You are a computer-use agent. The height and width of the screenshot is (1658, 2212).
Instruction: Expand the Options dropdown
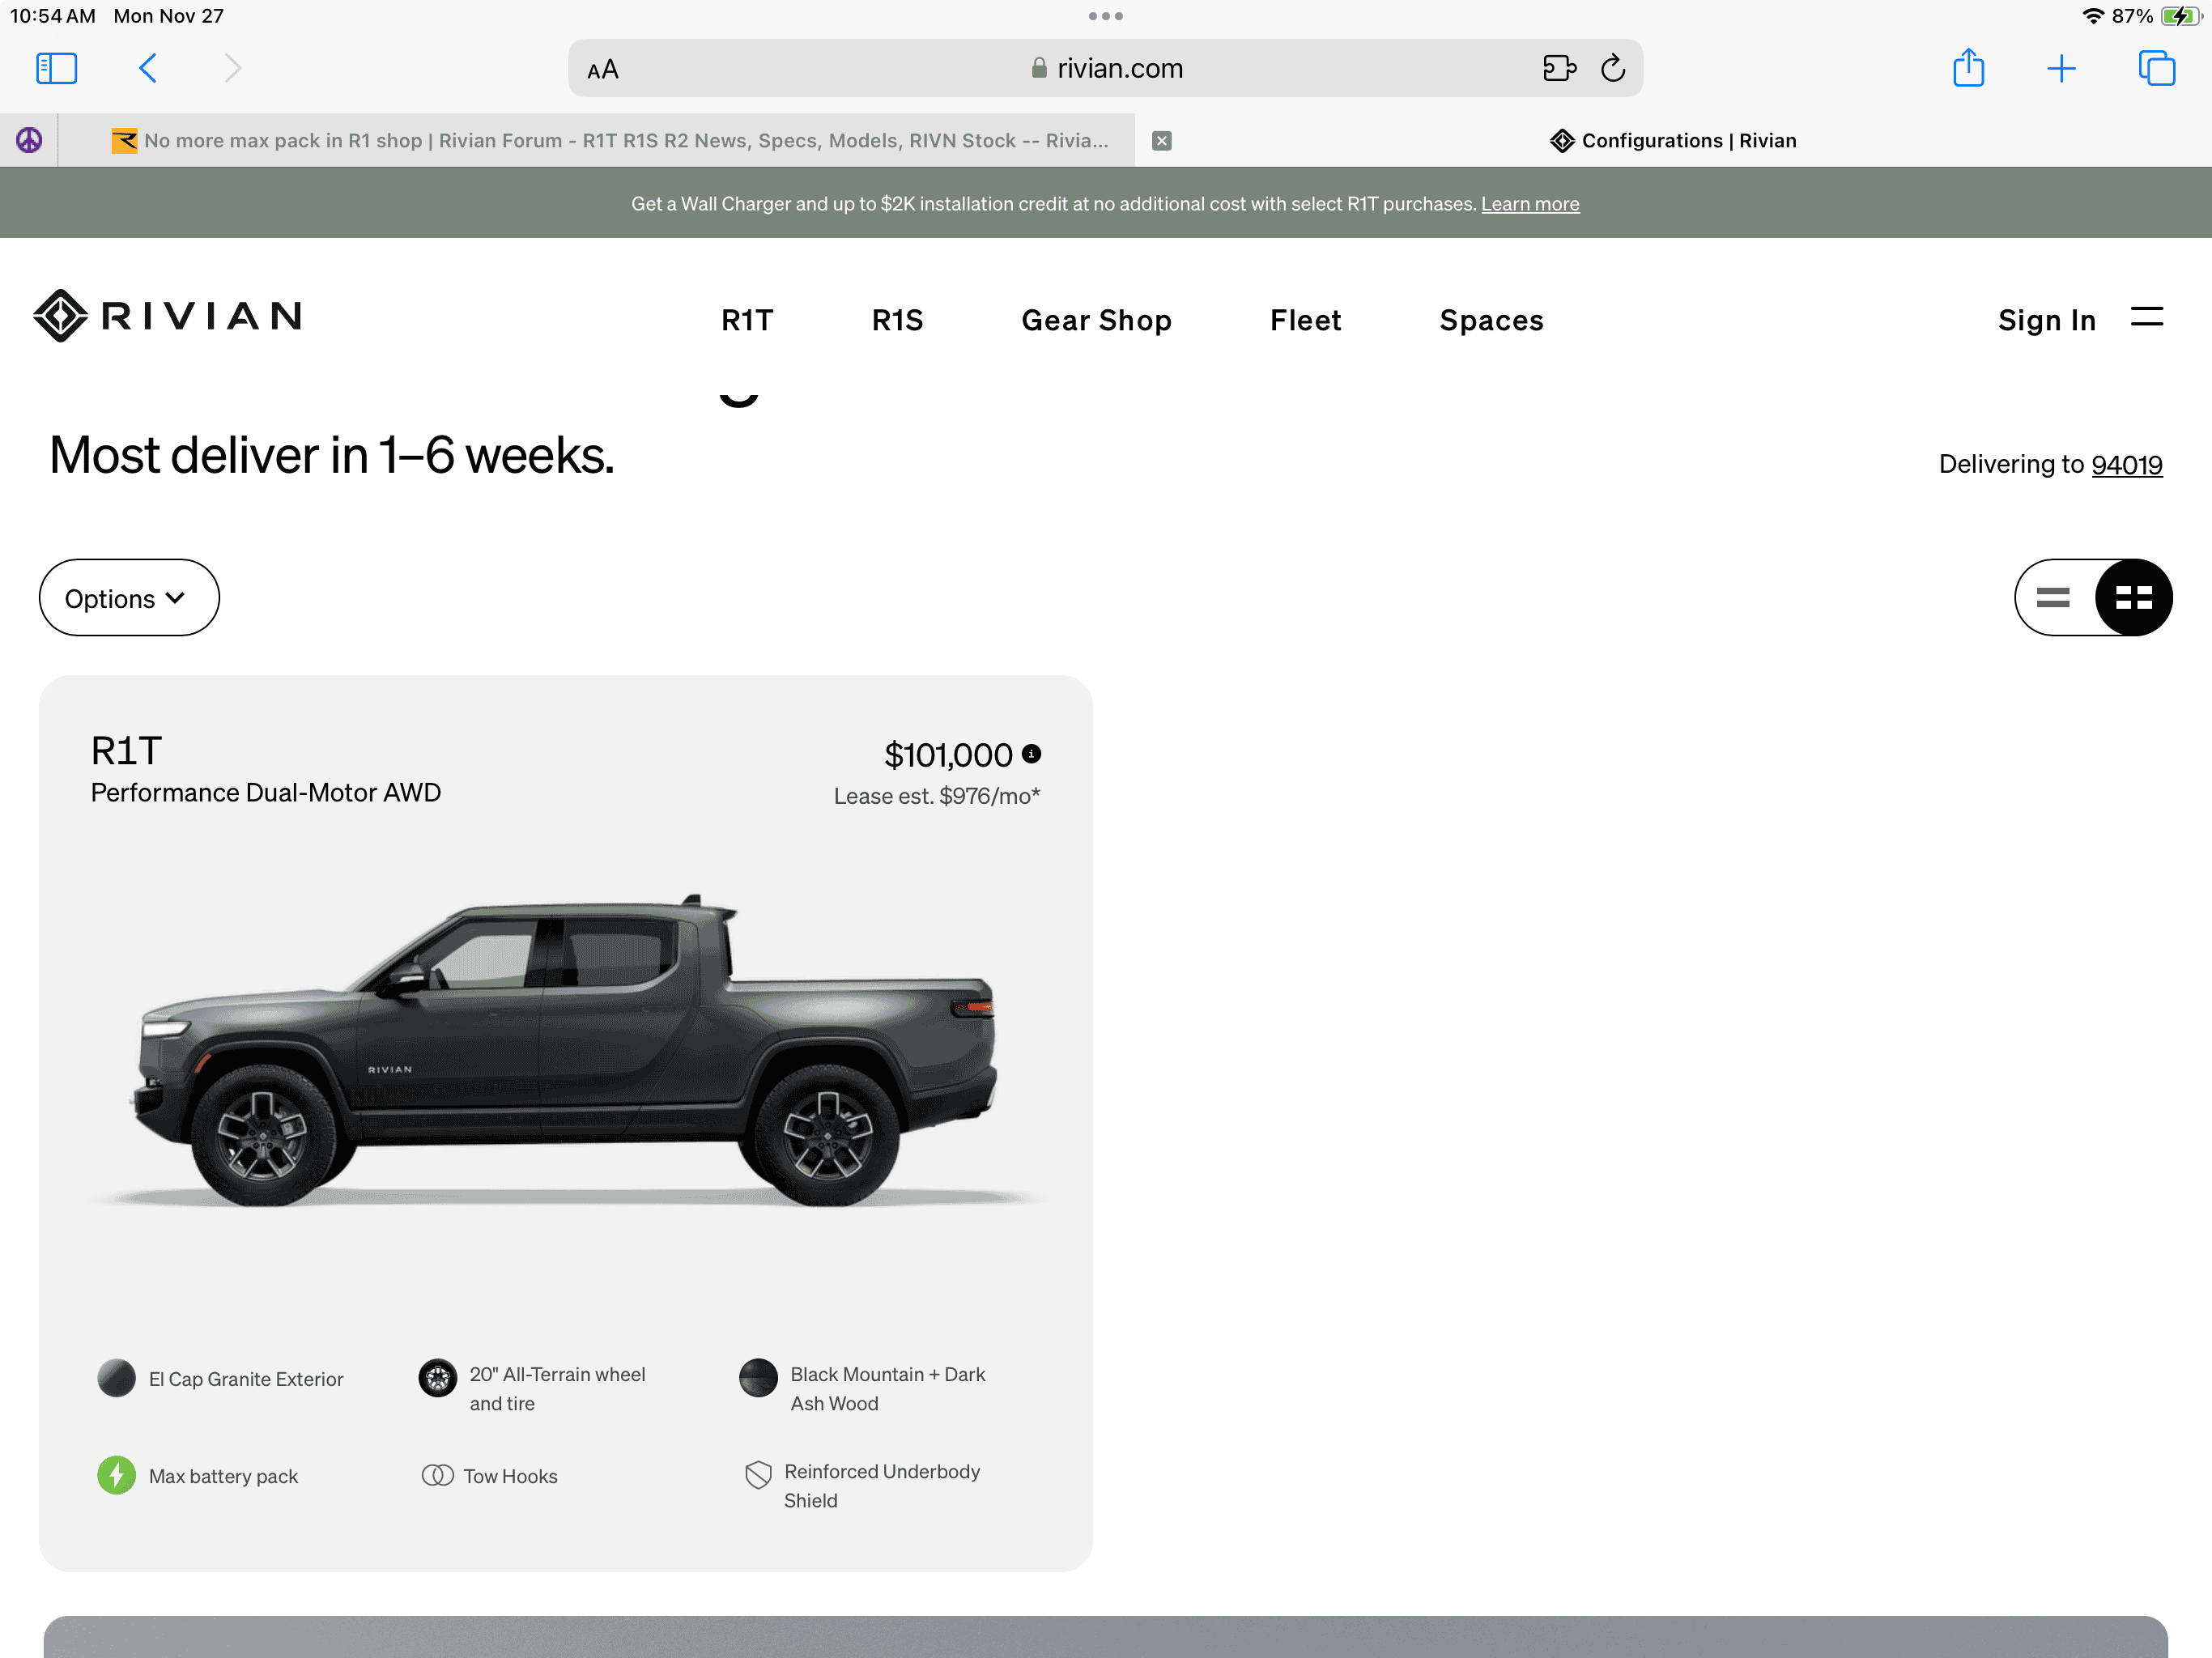(x=129, y=598)
